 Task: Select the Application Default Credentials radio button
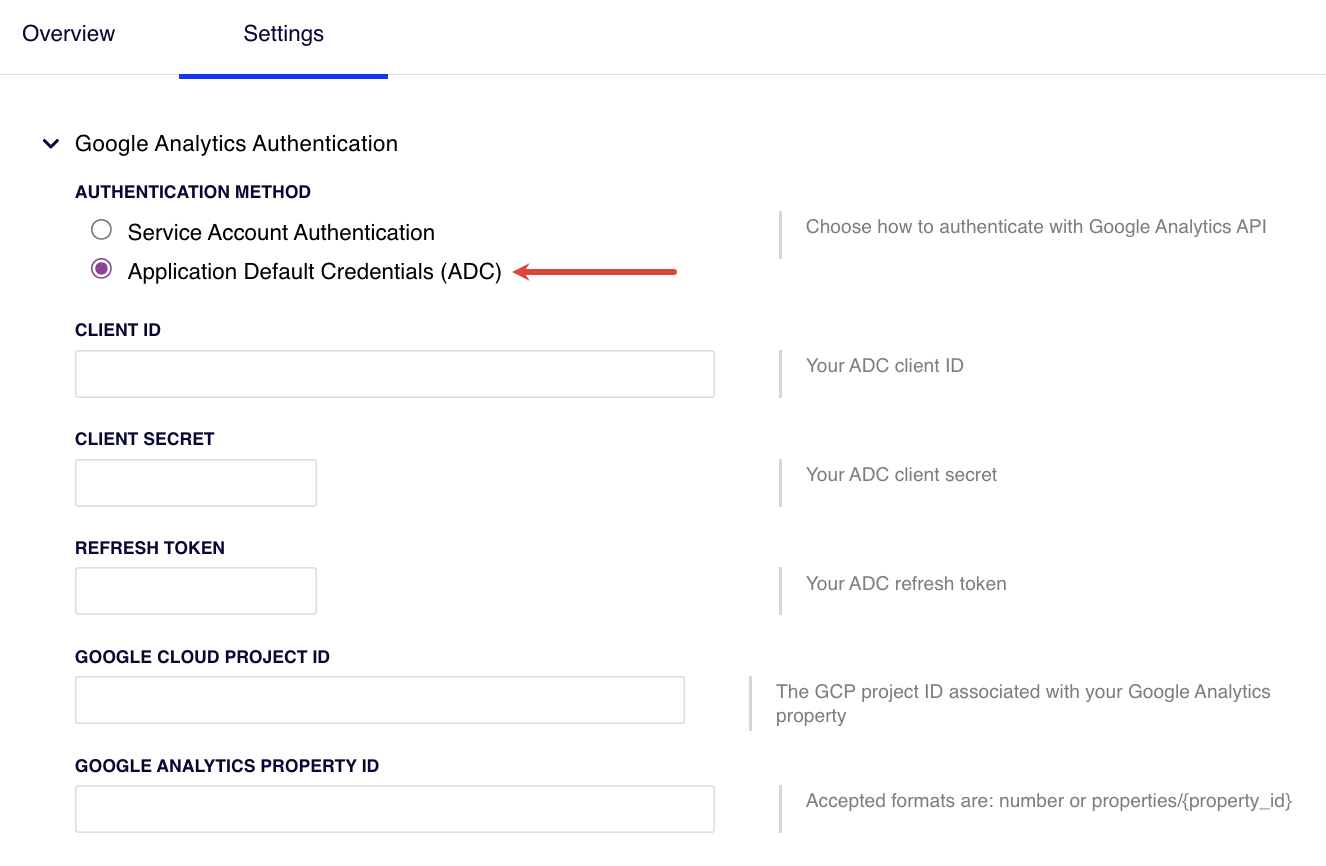pos(101,269)
